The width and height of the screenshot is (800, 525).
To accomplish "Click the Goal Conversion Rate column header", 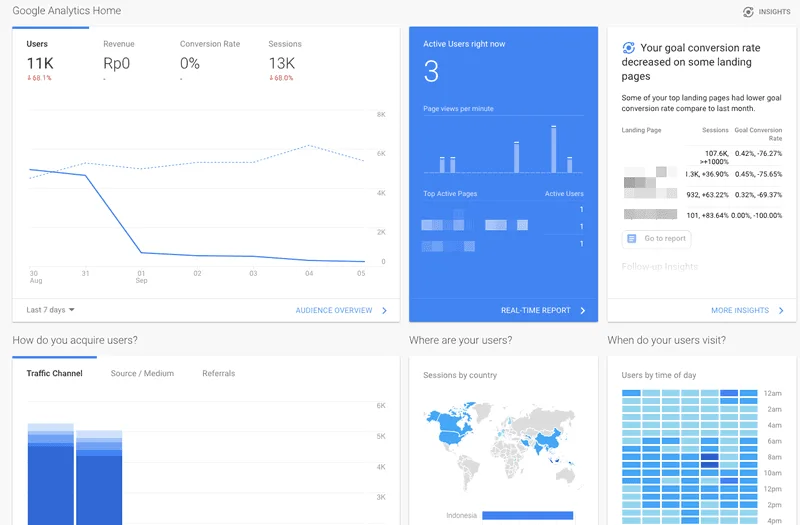I will pyautogui.click(x=758, y=134).
